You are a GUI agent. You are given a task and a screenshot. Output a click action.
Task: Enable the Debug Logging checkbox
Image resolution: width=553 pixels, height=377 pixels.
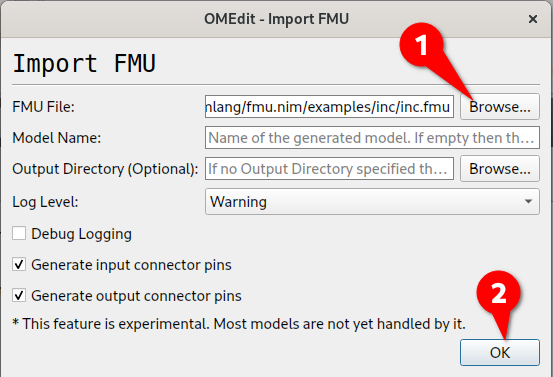coord(19,233)
